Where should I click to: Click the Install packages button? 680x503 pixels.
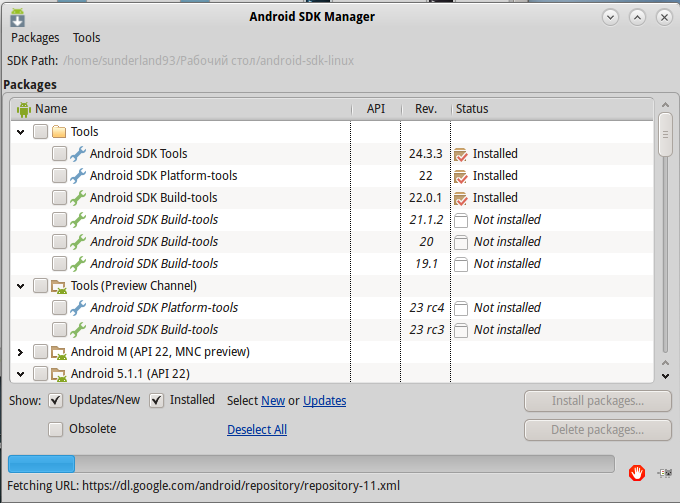(x=598, y=401)
